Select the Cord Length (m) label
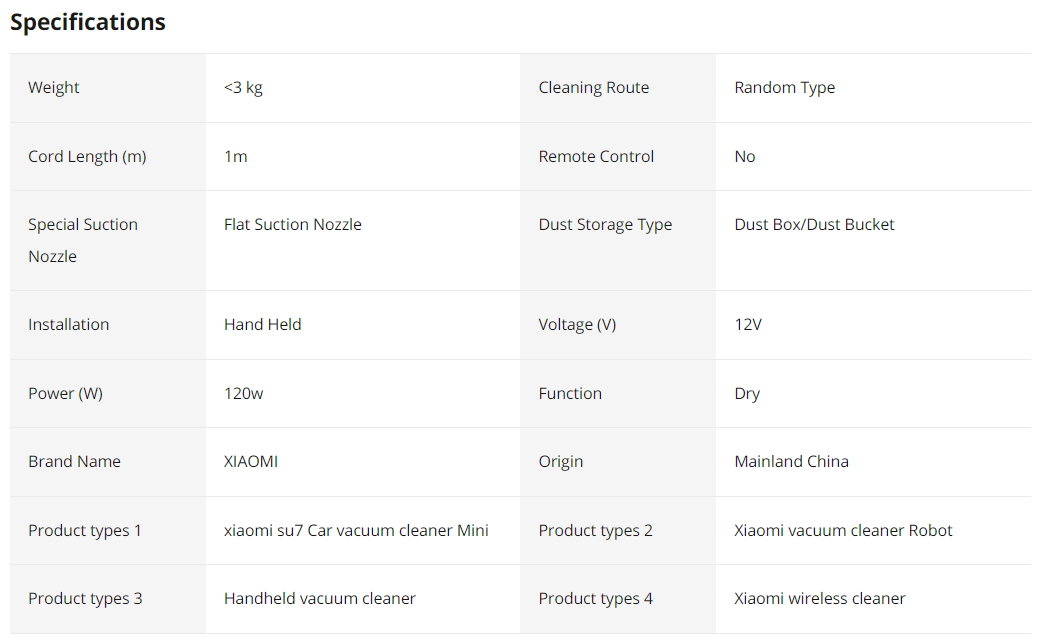The image size is (1042, 644). click(x=87, y=156)
